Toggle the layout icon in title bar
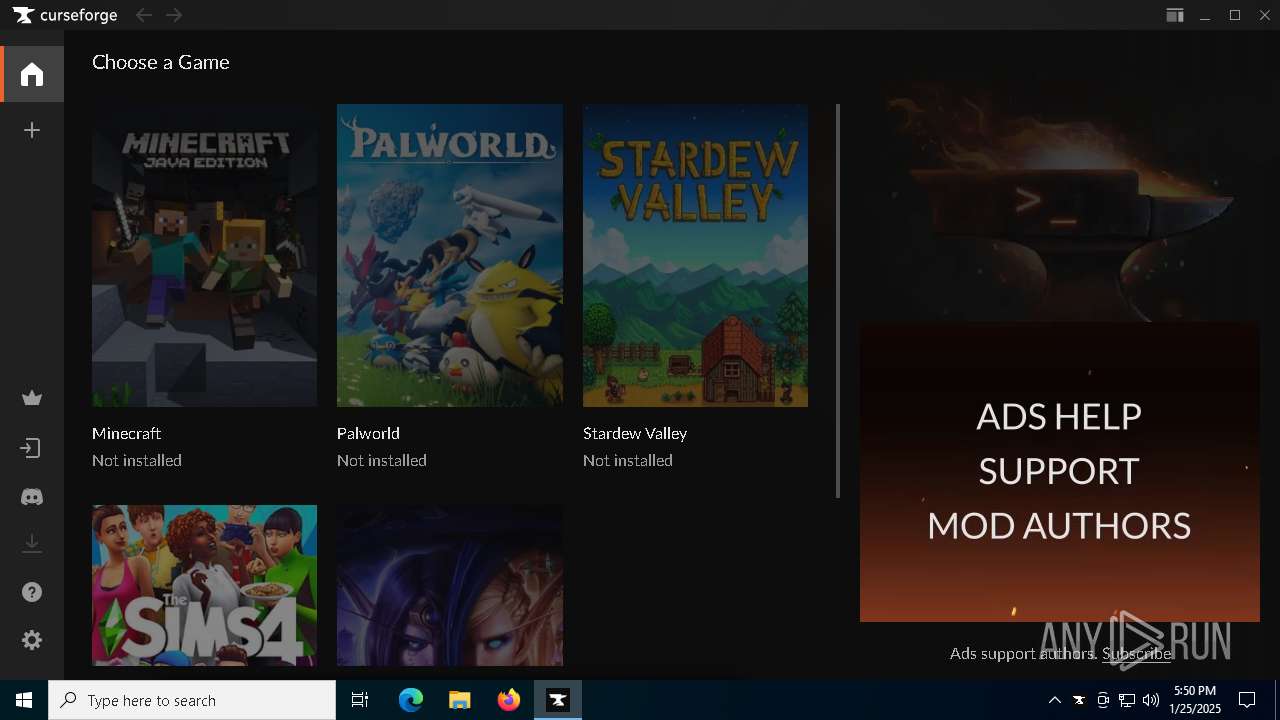The width and height of the screenshot is (1280, 720). pyautogui.click(x=1175, y=15)
